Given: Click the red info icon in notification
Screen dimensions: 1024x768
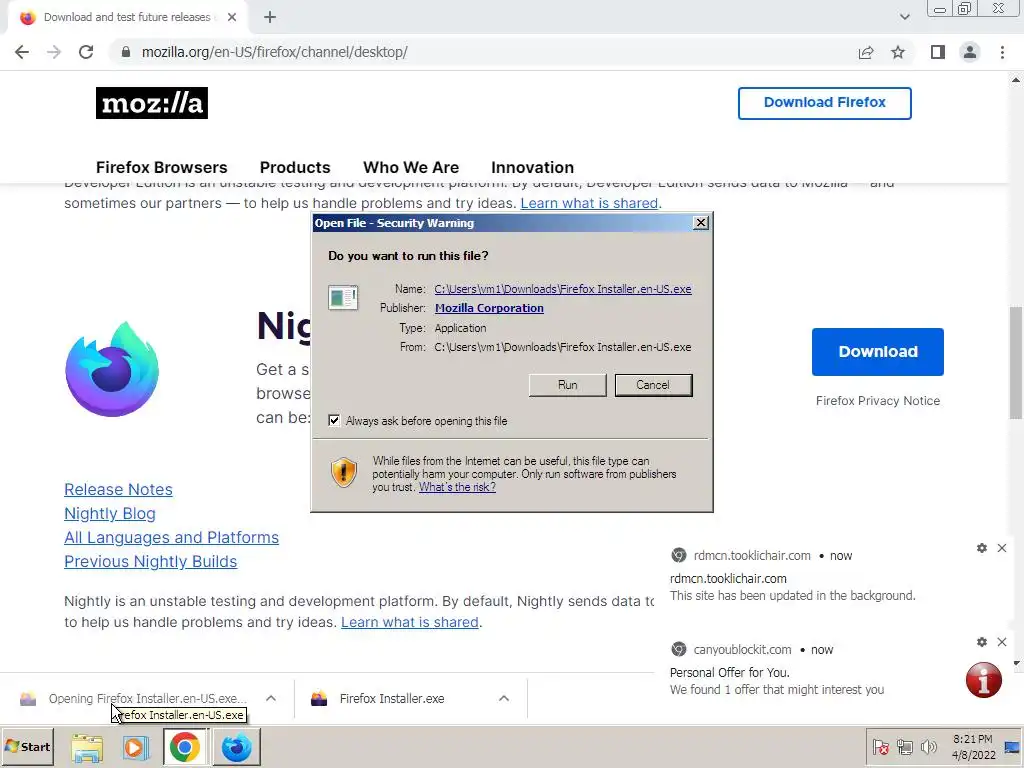Looking at the screenshot, I should [984, 680].
